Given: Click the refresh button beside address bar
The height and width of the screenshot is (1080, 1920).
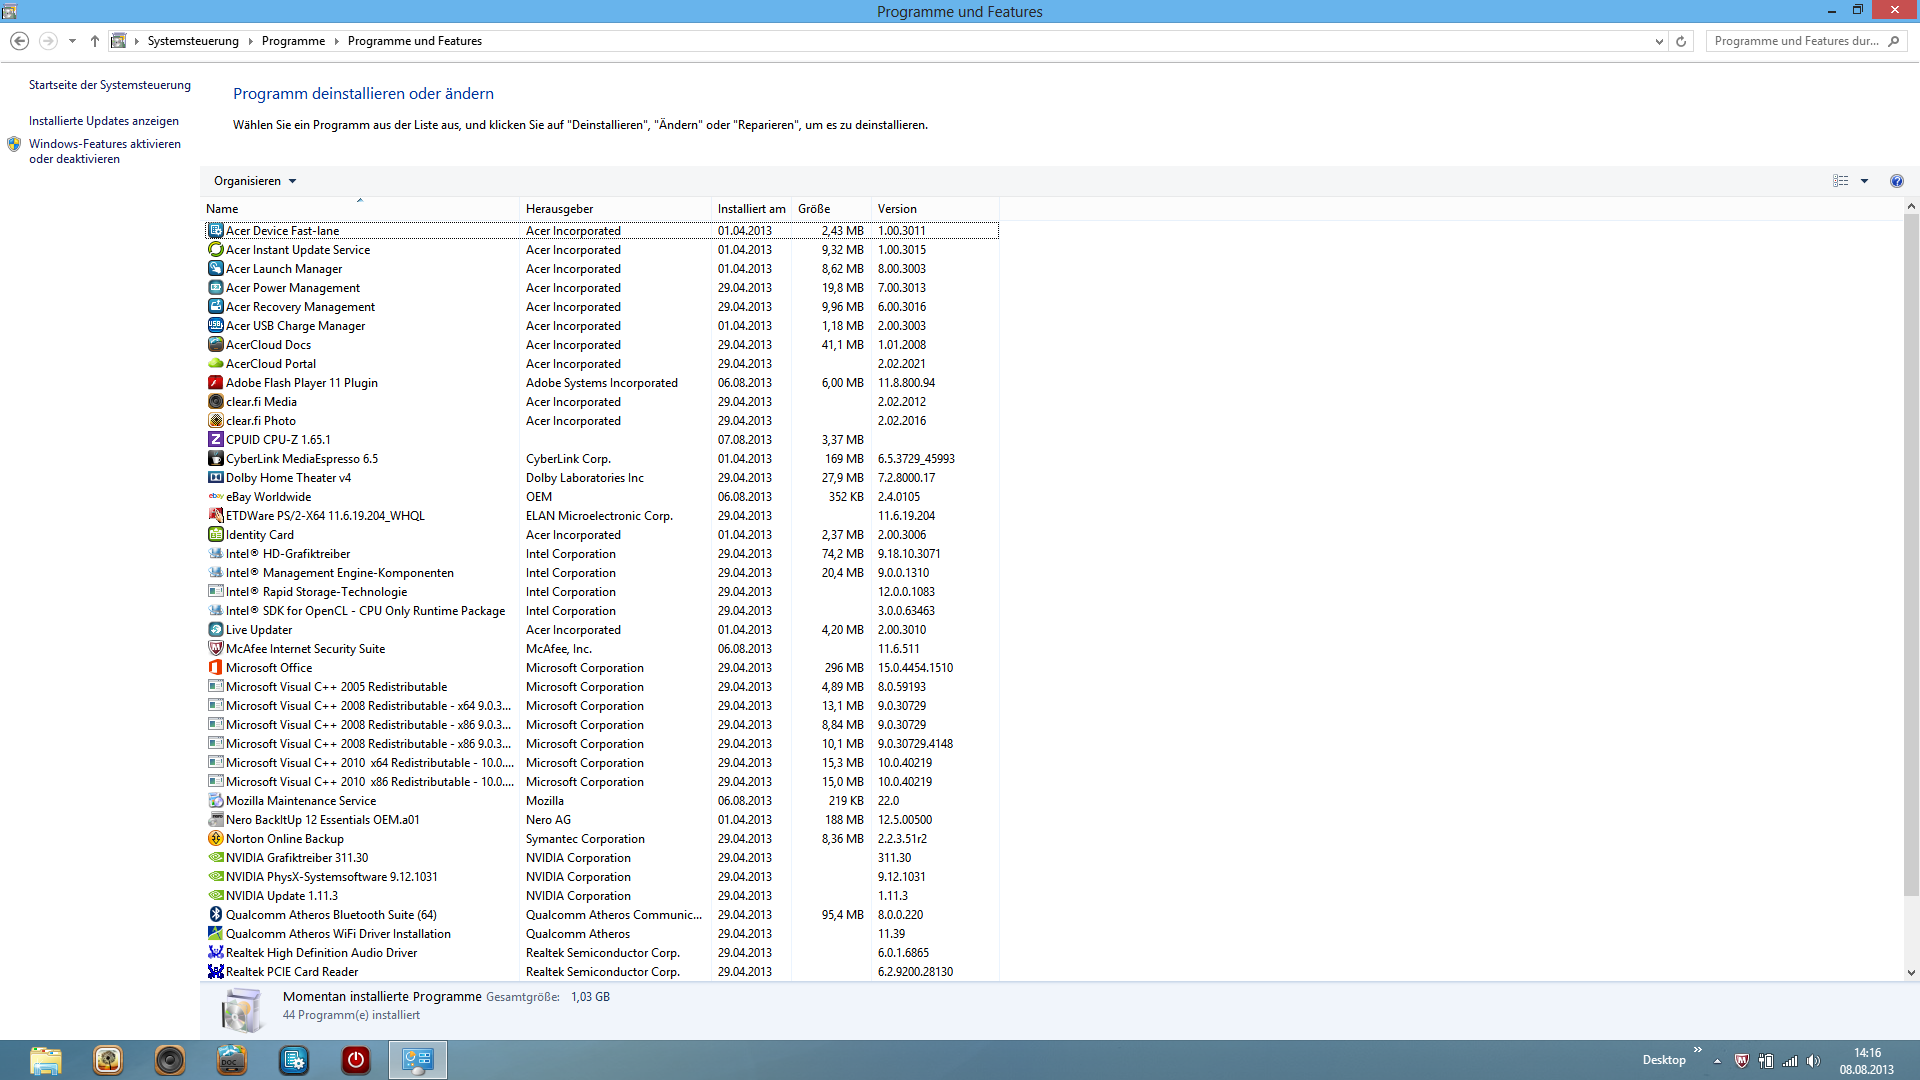Looking at the screenshot, I should [x=1681, y=41].
